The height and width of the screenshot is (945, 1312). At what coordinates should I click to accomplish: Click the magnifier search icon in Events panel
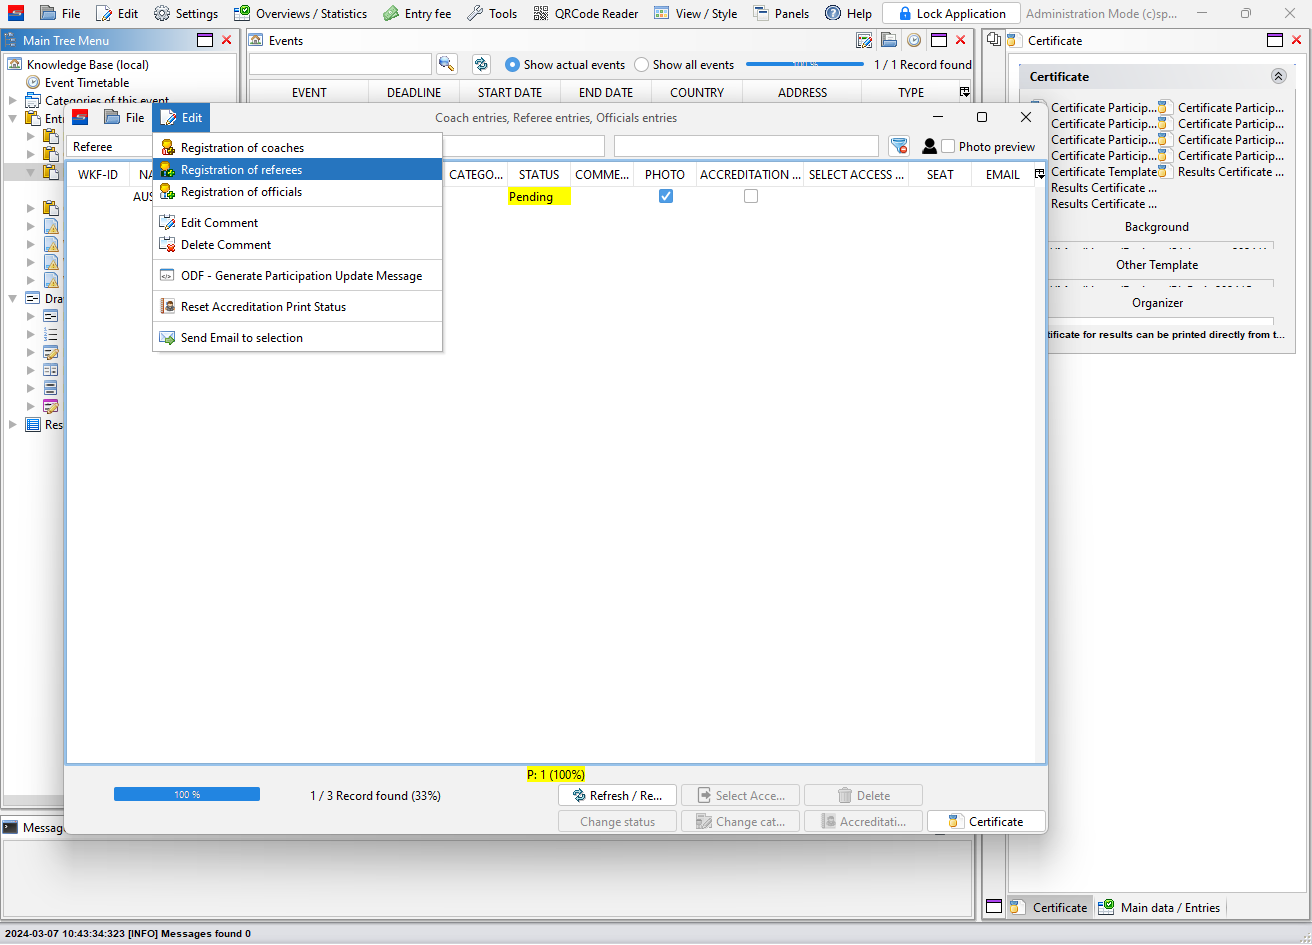[x=446, y=64]
